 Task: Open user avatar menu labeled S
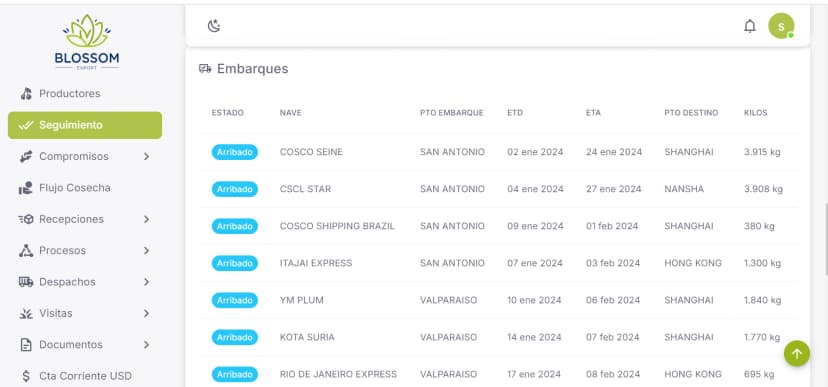(x=781, y=26)
